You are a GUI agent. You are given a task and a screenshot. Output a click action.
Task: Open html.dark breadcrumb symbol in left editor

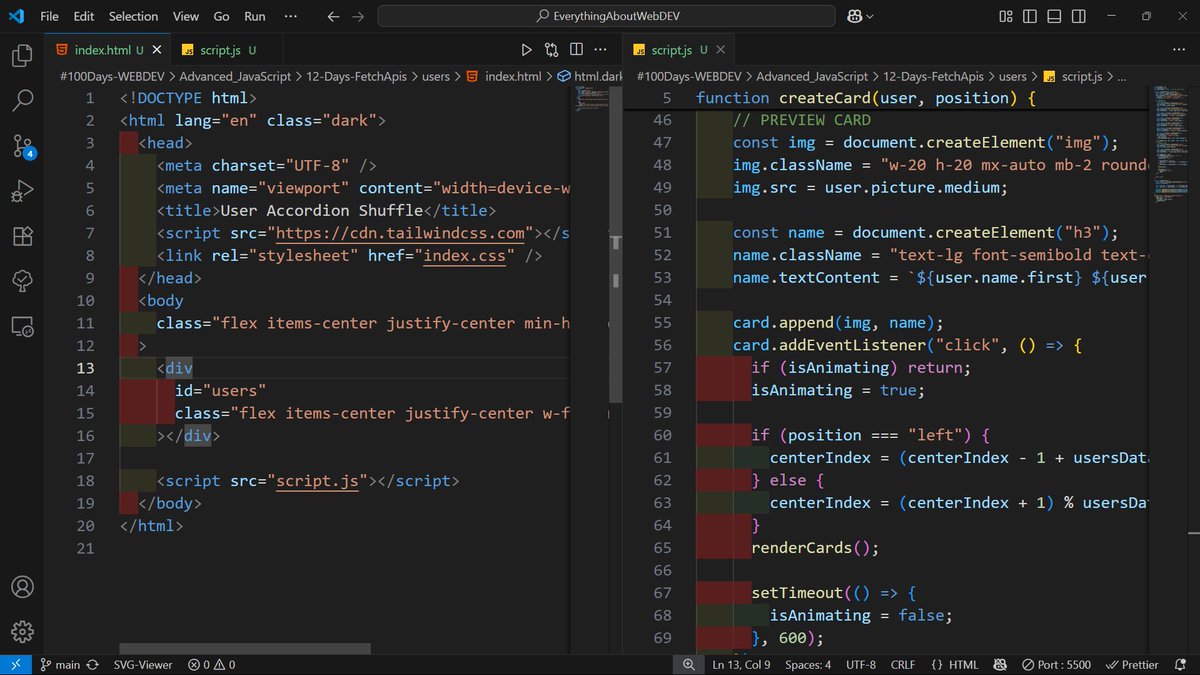(x=590, y=76)
